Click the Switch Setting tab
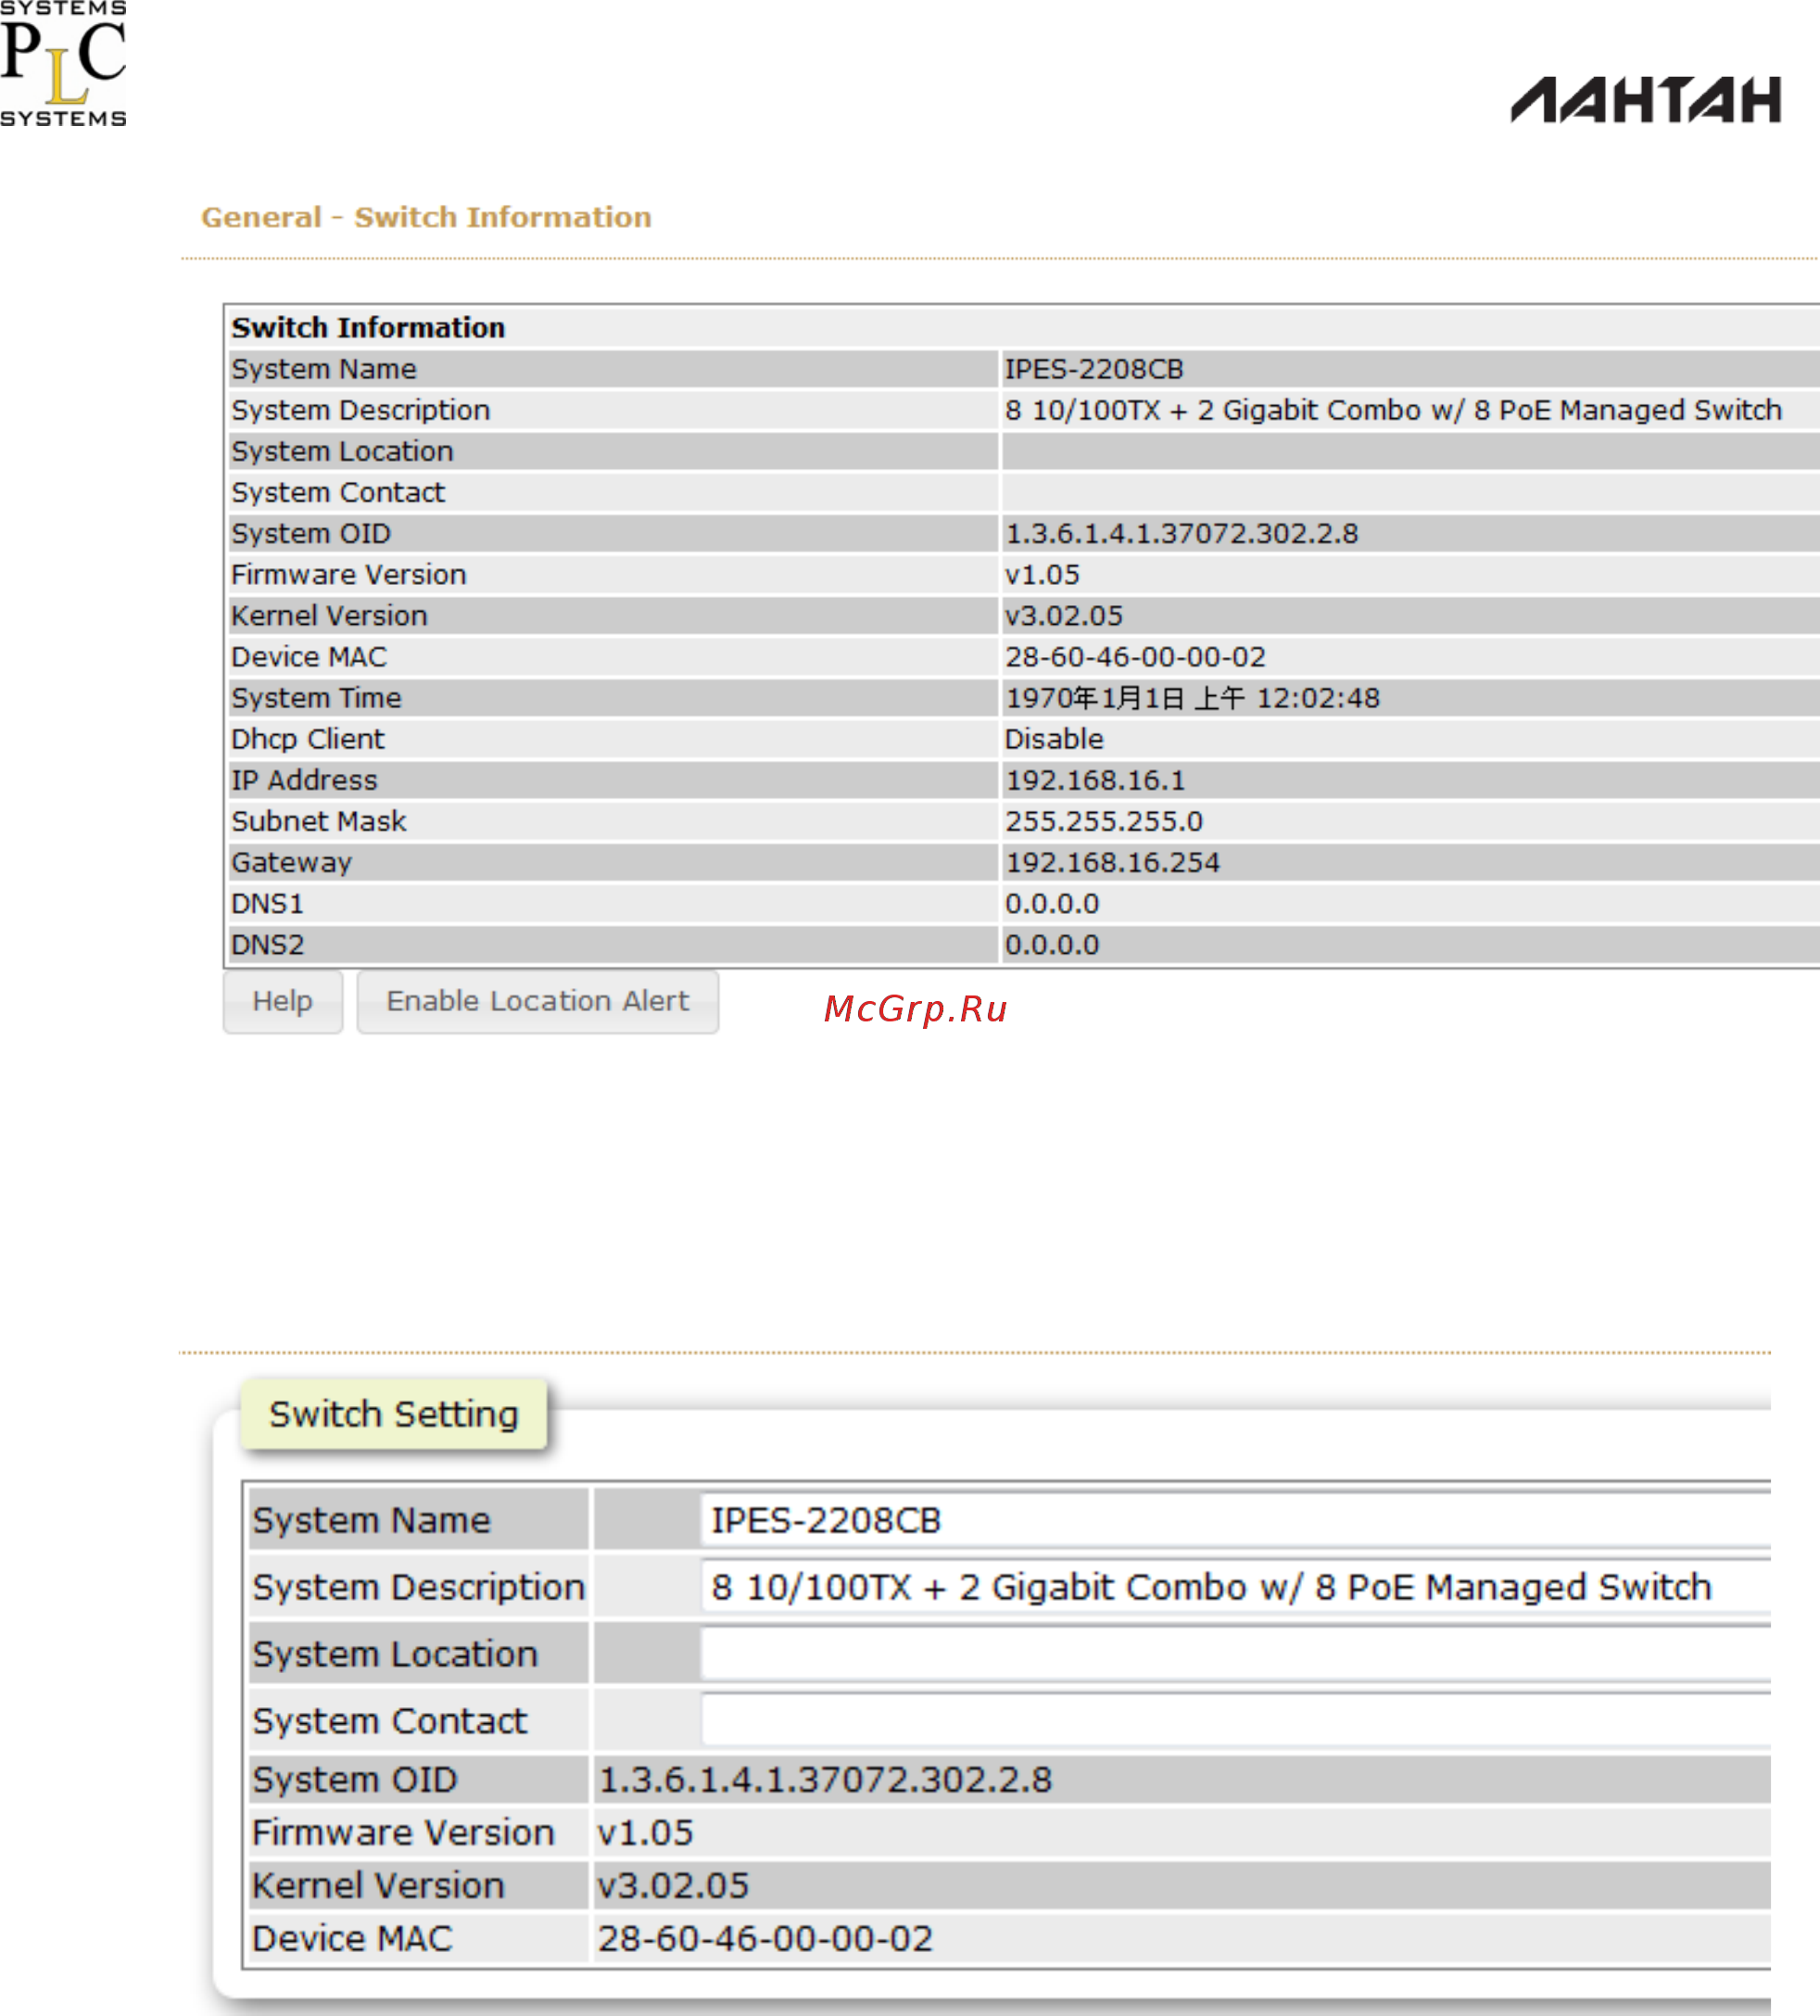The height and width of the screenshot is (2016, 1820). coord(394,1413)
